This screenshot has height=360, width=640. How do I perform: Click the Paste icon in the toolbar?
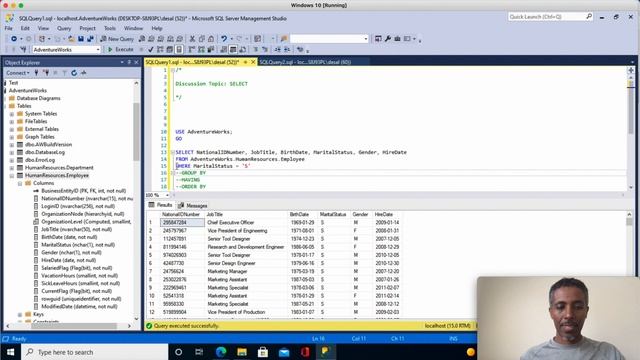[x=211, y=39]
